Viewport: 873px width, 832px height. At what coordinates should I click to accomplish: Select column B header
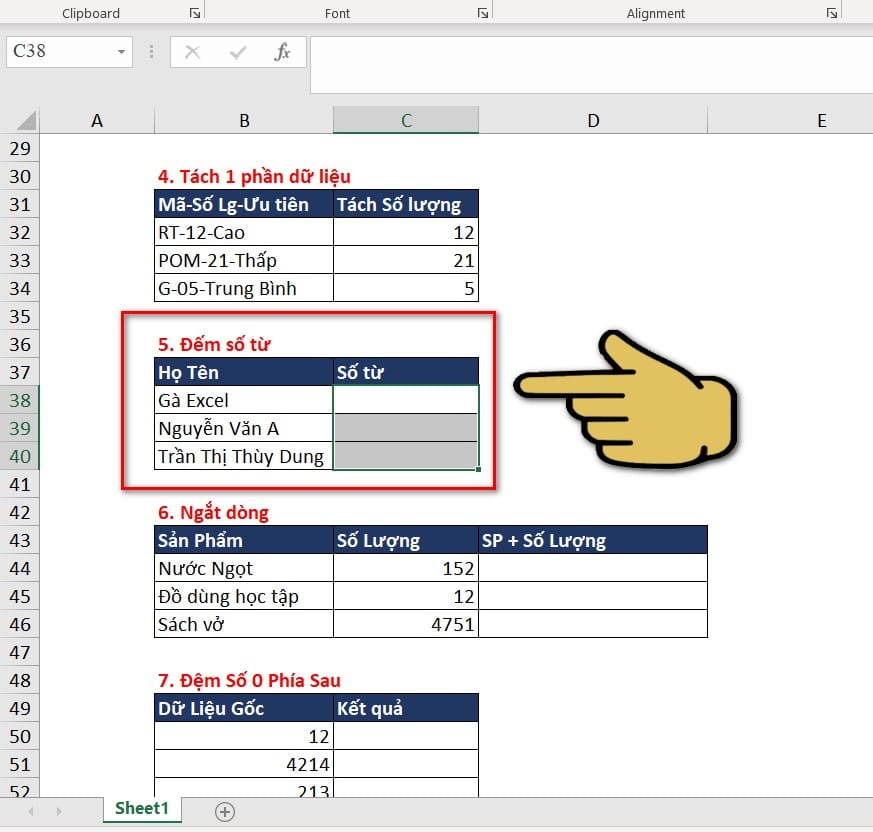244,120
